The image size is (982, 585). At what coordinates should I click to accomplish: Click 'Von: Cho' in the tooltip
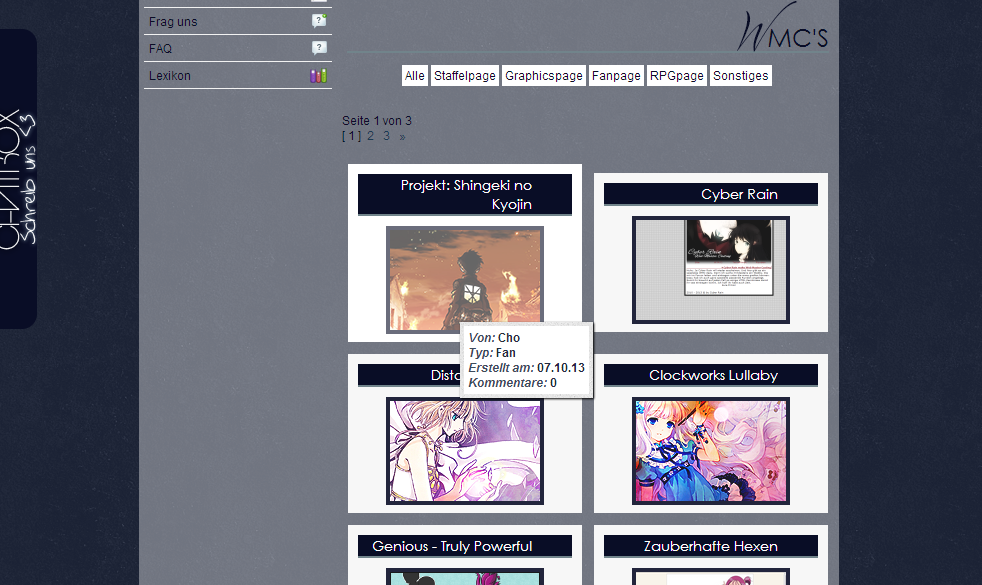pyautogui.click(x=494, y=338)
